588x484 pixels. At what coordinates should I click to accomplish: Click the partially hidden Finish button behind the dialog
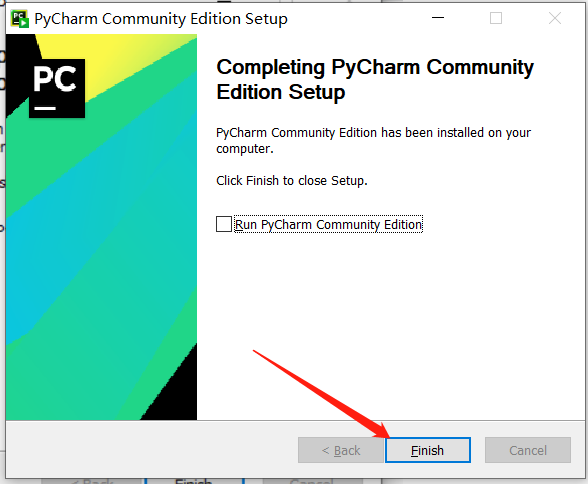click(194, 481)
